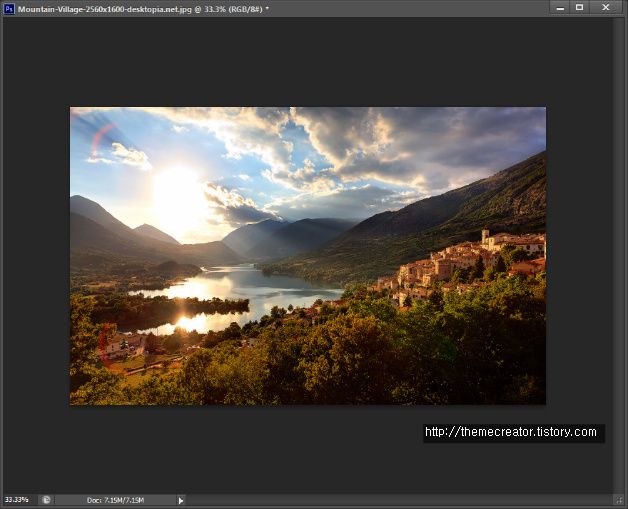Click the 33.33% zoom level field

pyautogui.click(x=17, y=500)
